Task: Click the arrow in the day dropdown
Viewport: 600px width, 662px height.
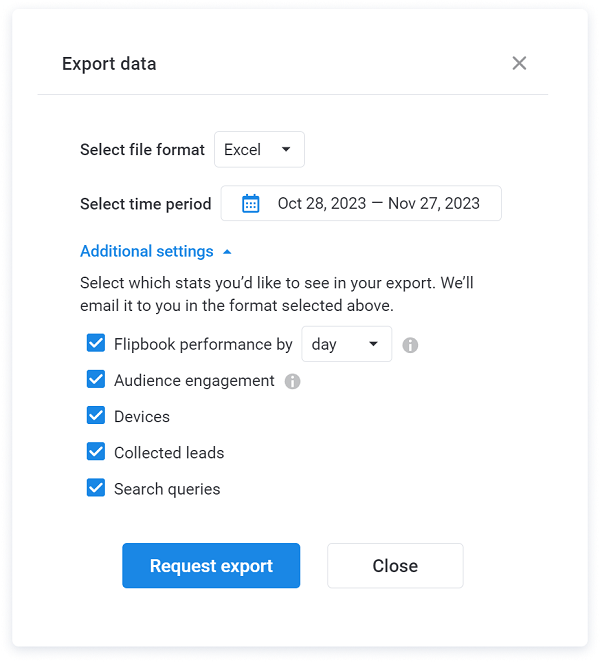Action: pyautogui.click(x=373, y=344)
